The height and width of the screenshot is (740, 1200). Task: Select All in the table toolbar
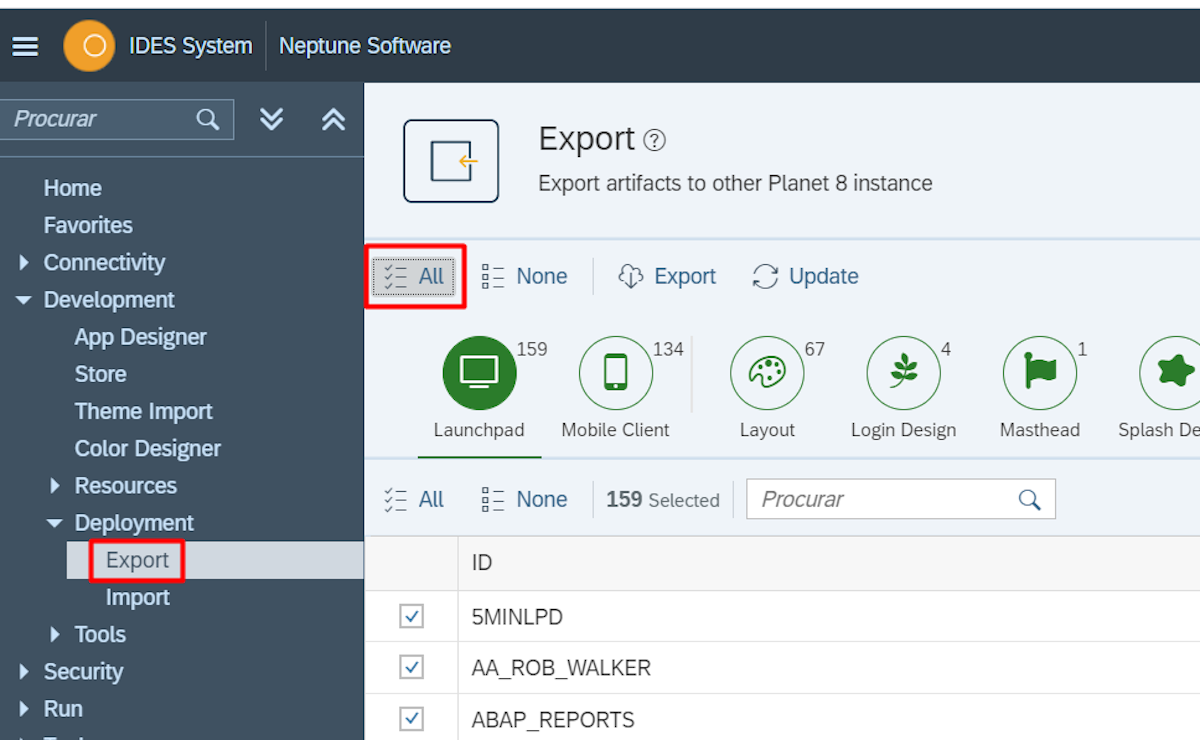pos(414,499)
